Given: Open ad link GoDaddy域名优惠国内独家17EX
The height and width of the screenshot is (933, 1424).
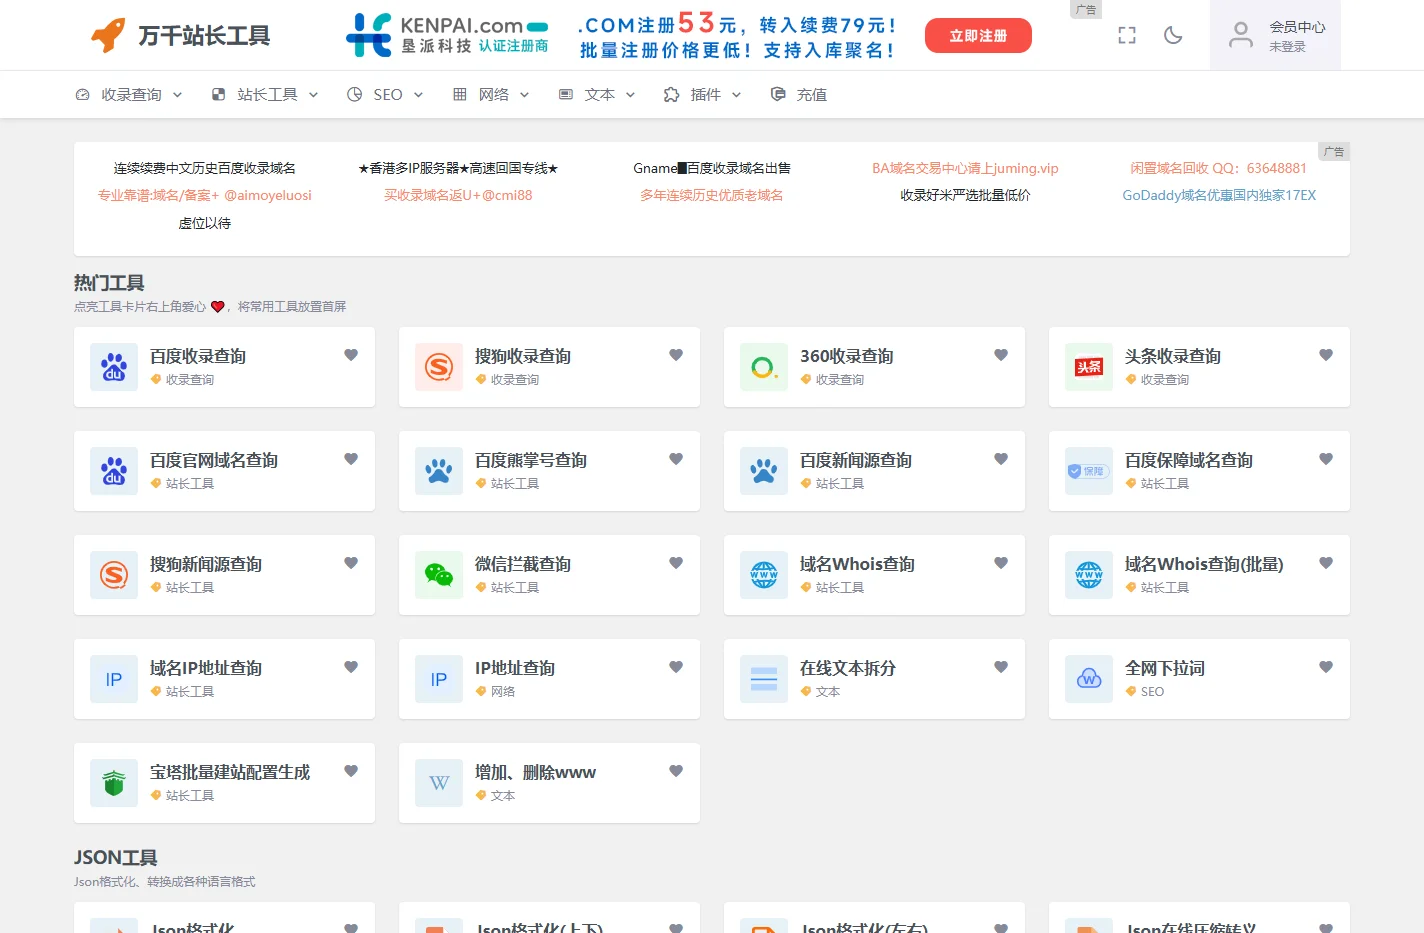Looking at the screenshot, I should pos(1219,195).
